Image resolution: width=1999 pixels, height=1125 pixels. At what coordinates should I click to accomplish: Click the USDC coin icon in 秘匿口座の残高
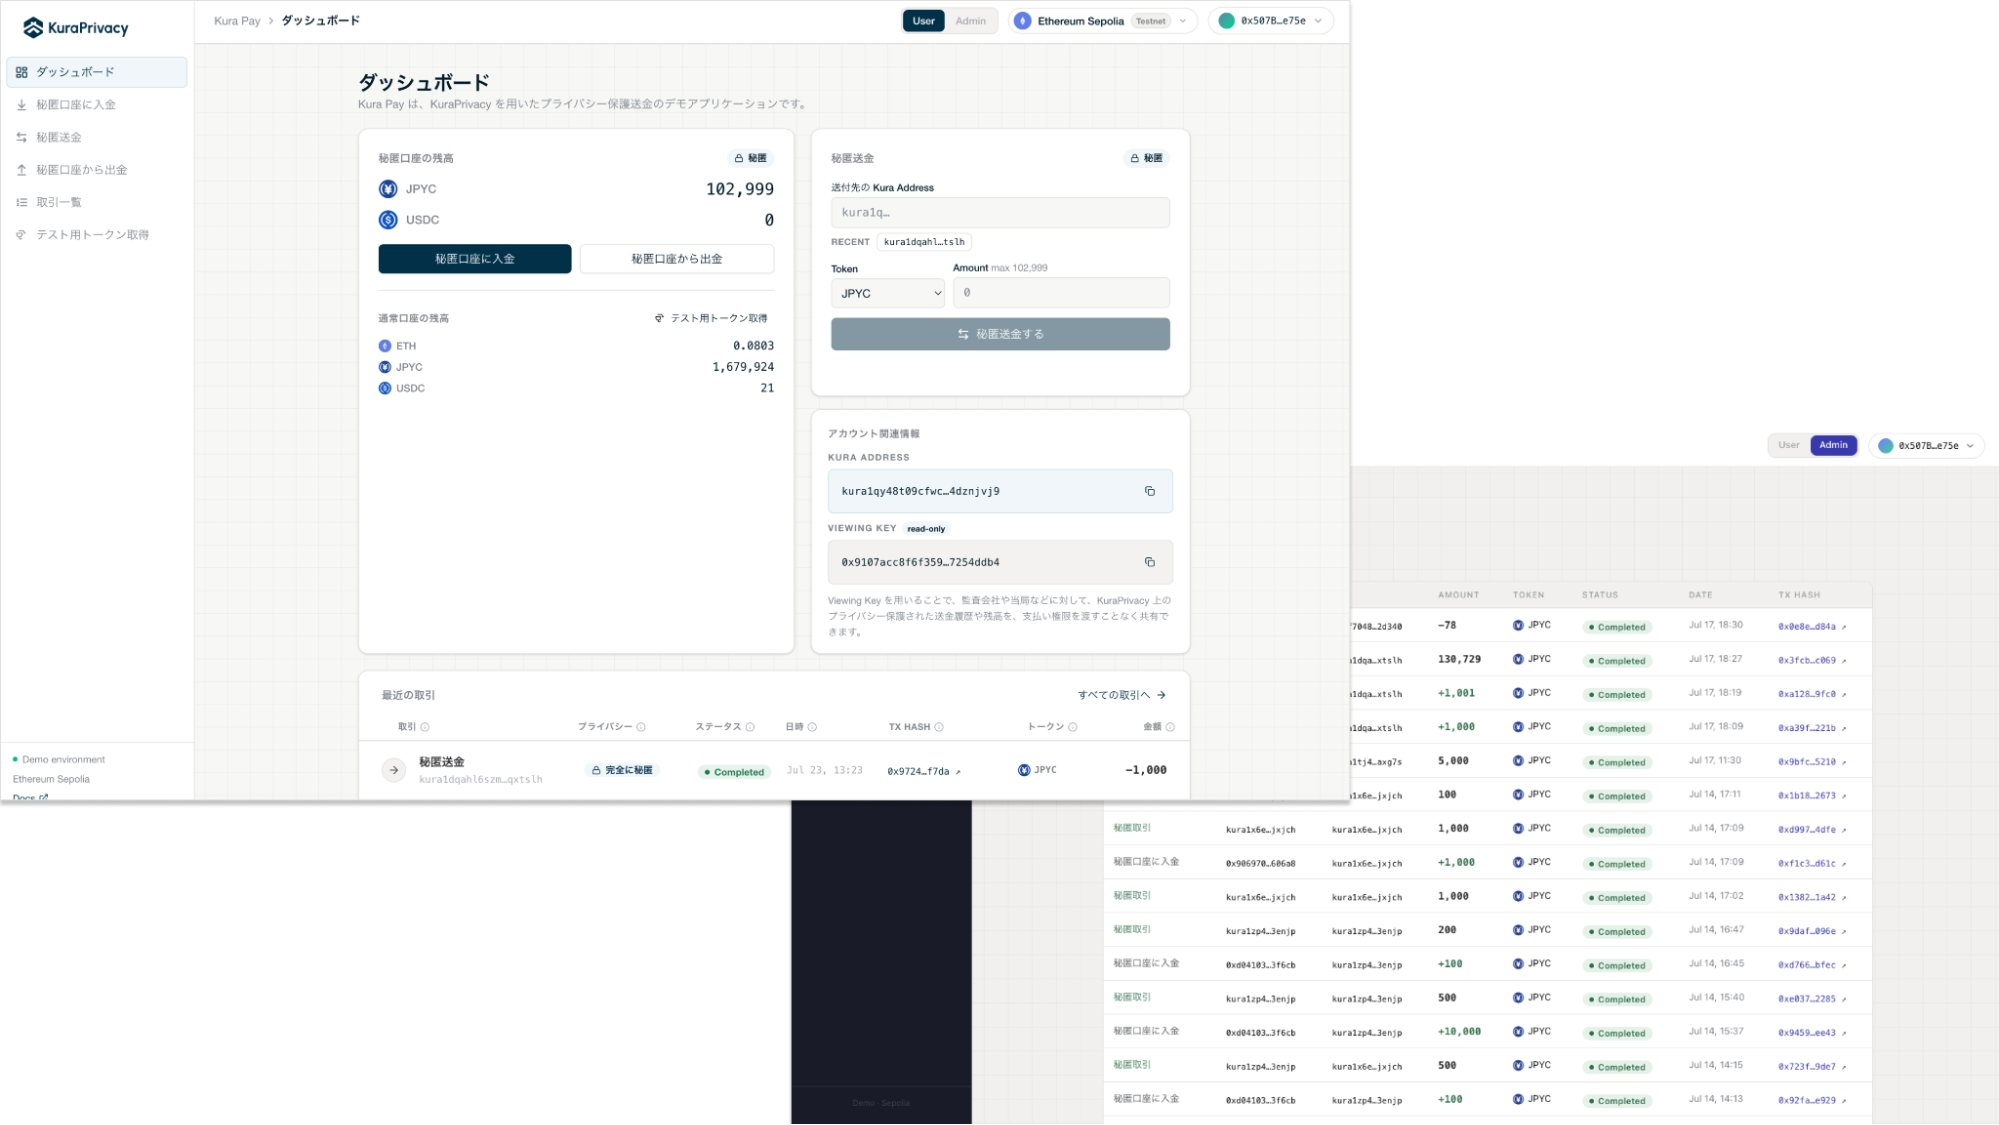point(388,220)
